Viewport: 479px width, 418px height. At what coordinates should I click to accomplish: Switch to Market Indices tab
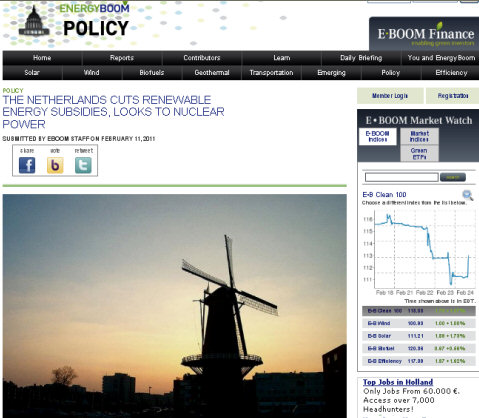(419, 137)
